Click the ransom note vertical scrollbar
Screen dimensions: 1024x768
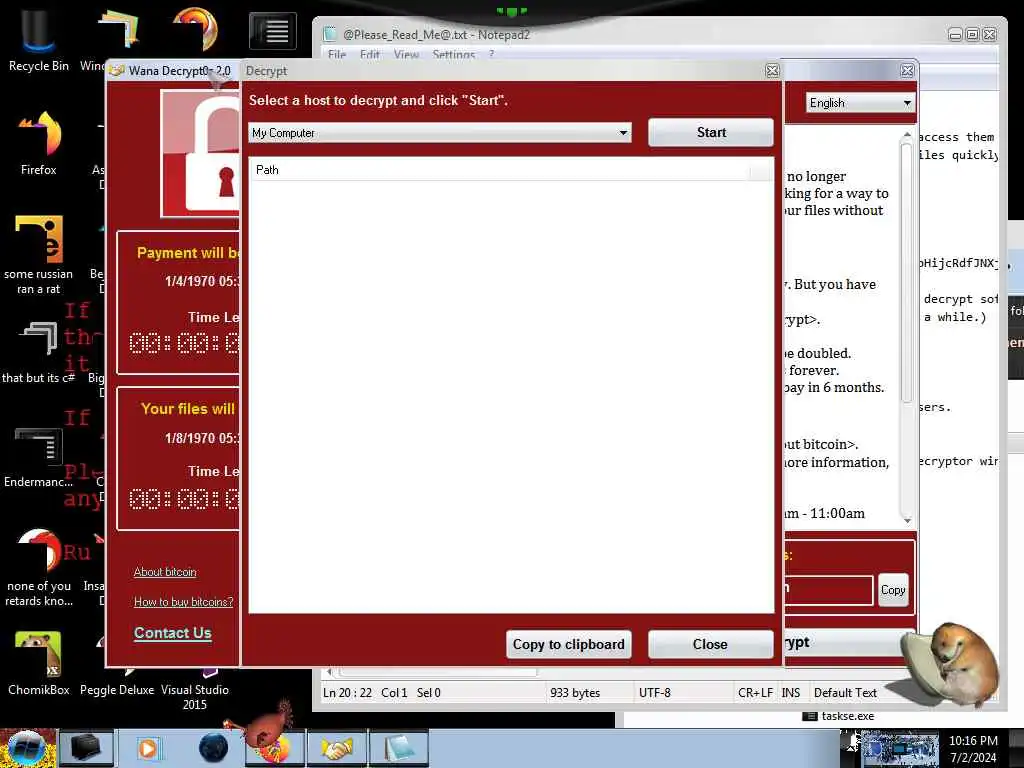pos(906,274)
